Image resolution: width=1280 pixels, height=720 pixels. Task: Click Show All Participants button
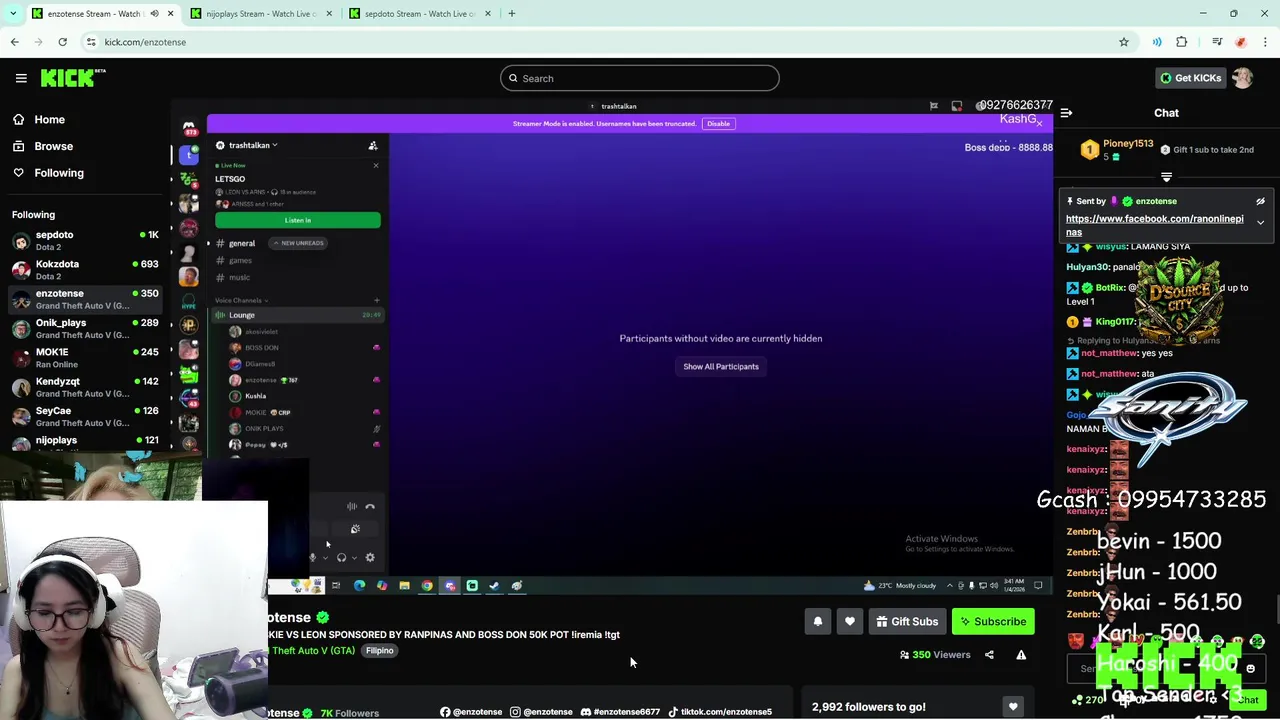[x=721, y=366]
